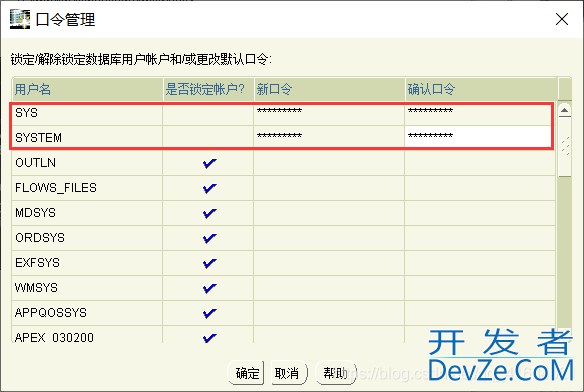Image resolution: width=584 pixels, height=392 pixels.
Task: Toggle lock checkmark for APPQOSSYS account
Action: (x=209, y=313)
